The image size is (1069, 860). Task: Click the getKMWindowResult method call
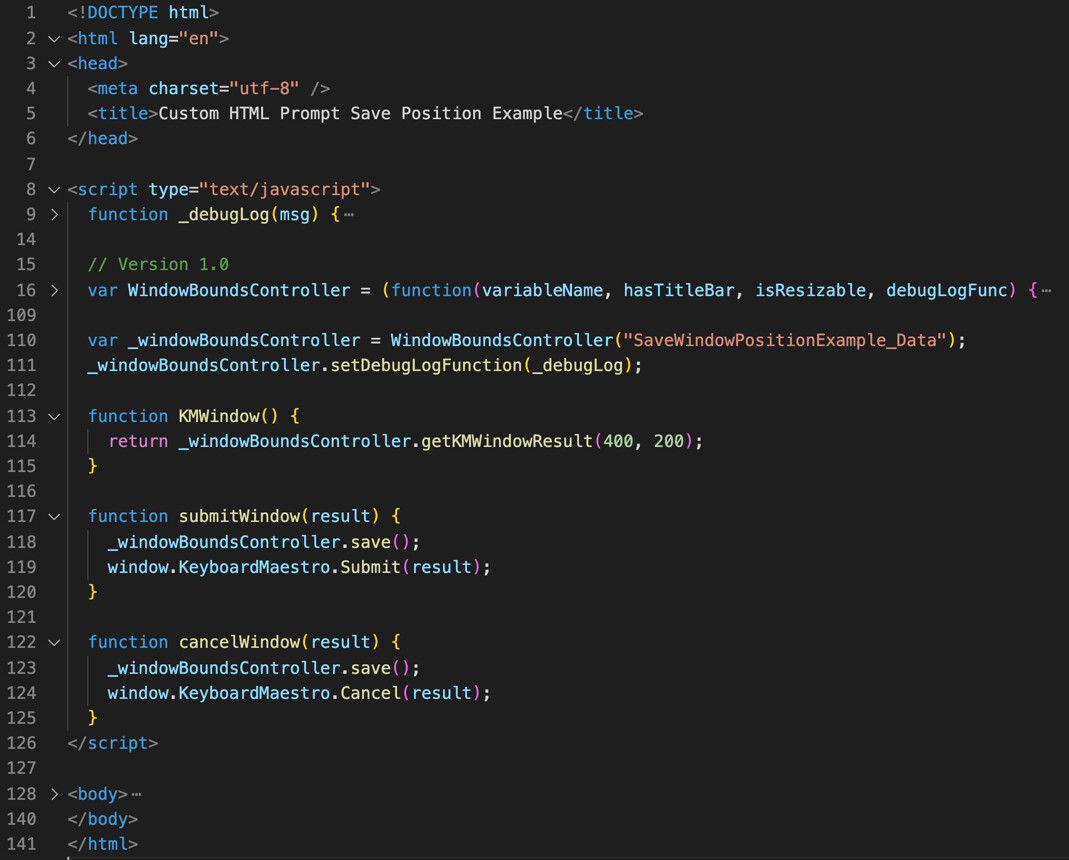(x=507, y=441)
